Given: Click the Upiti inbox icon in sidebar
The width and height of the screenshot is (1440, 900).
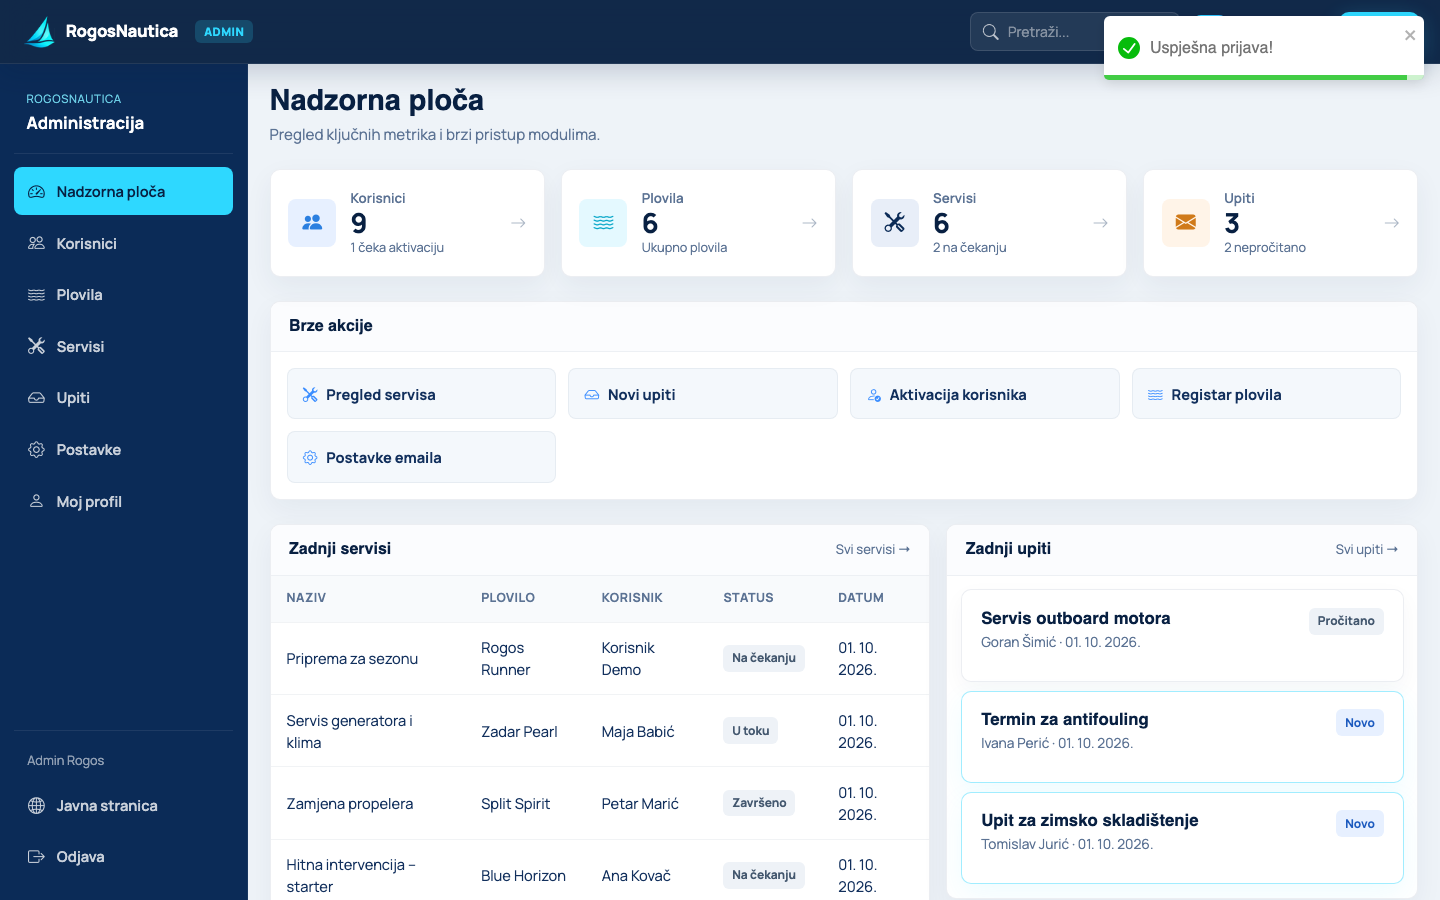Looking at the screenshot, I should [x=36, y=398].
